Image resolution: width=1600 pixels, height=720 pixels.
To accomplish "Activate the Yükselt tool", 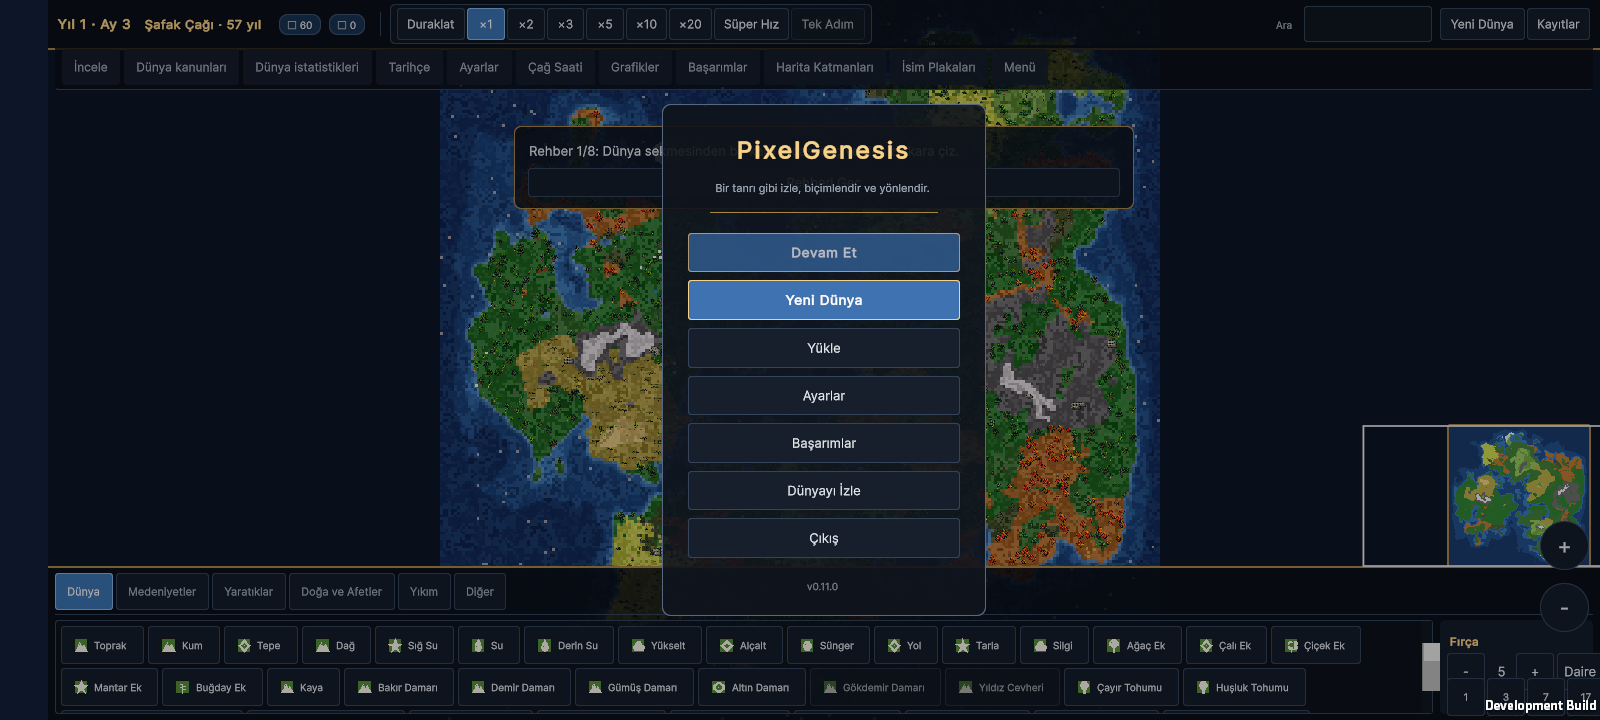I will [659, 646].
